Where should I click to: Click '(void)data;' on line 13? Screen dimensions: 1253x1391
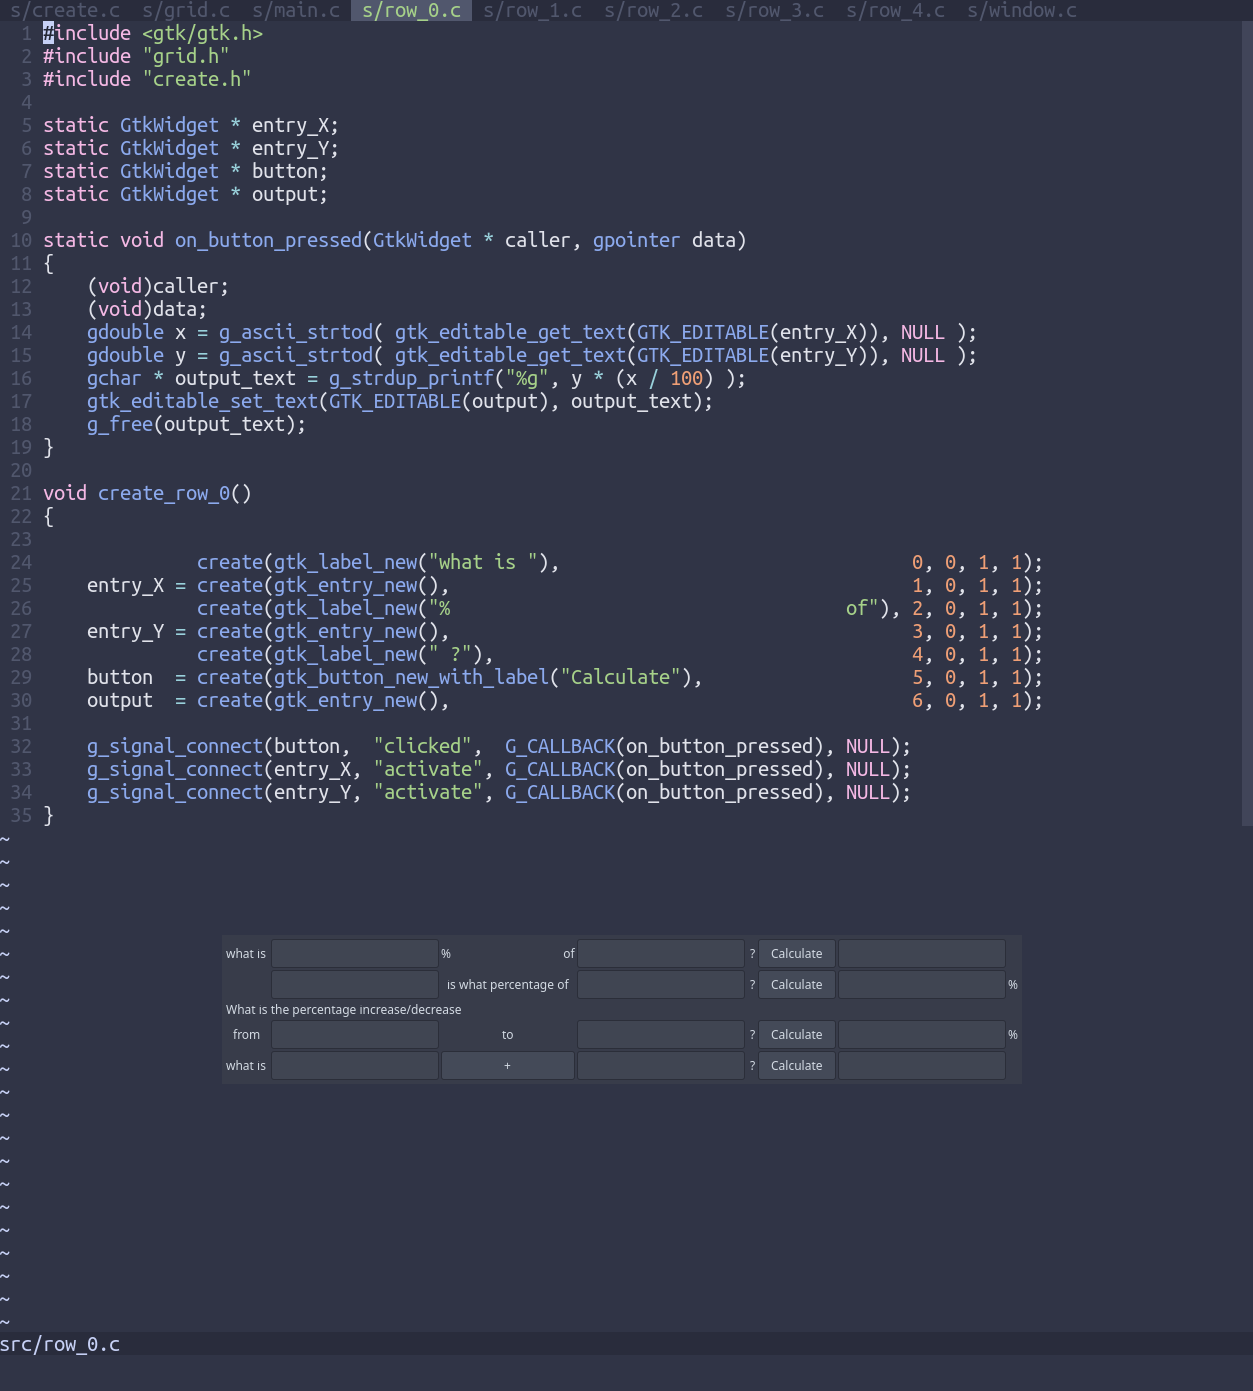(x=147, y=309)
